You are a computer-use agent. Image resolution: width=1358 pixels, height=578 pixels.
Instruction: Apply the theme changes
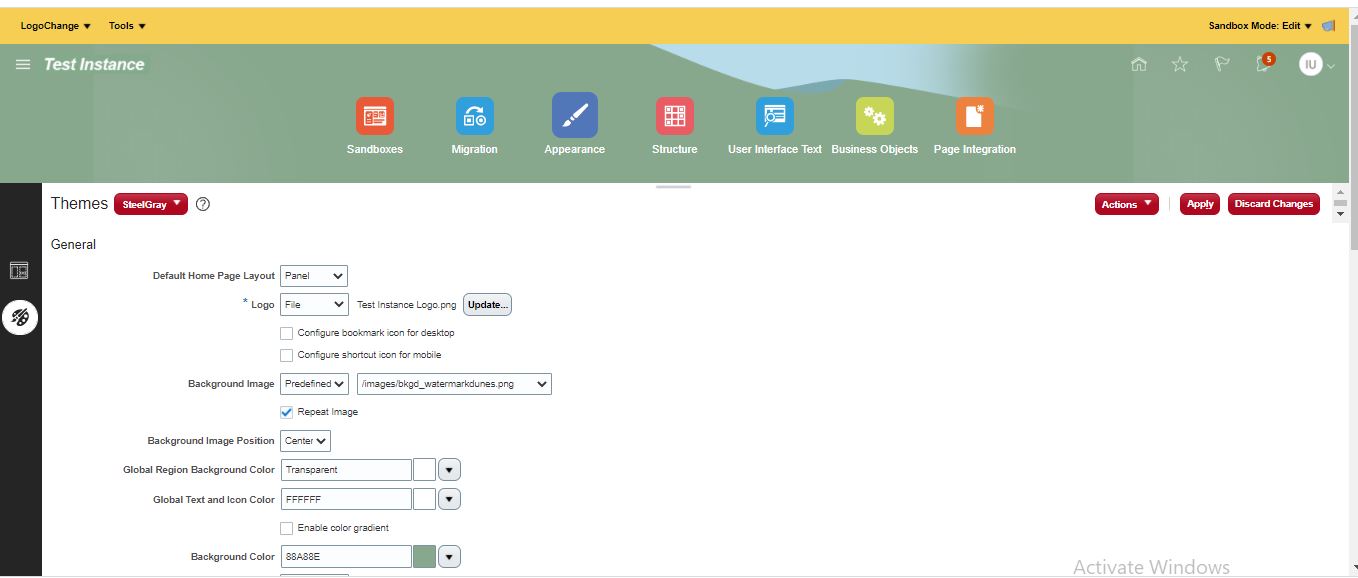1199,203
